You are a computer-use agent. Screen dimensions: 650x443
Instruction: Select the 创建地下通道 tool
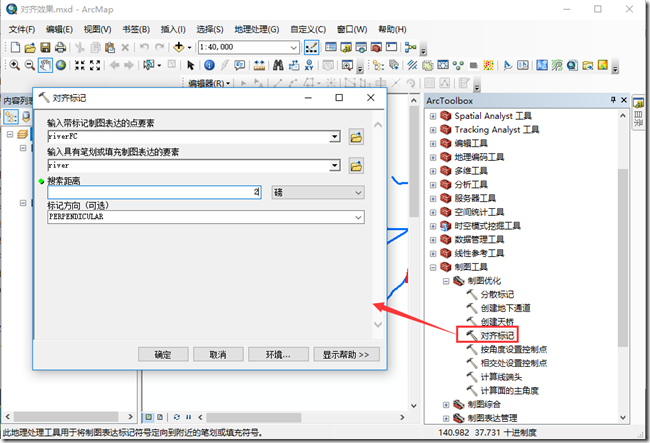pos(505,308)
